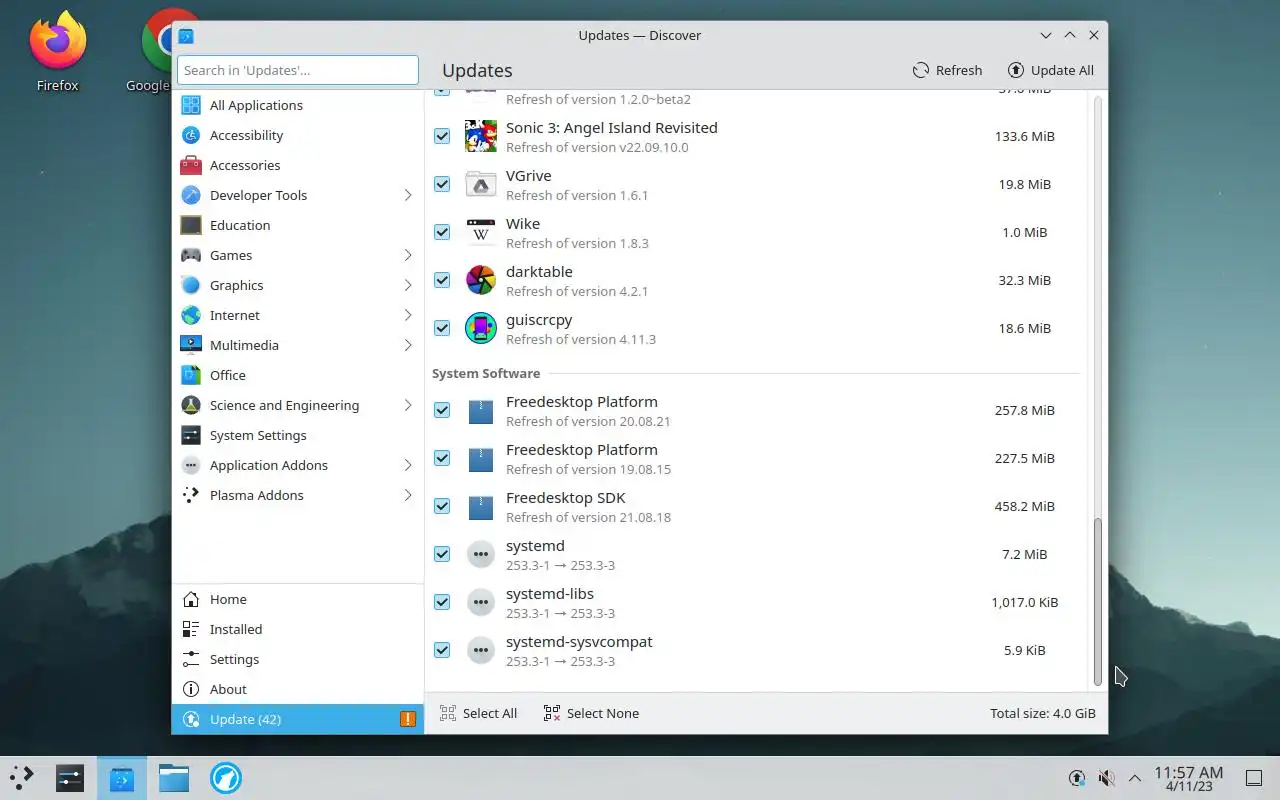
Task: Open the system settings taskbar icon
Action: click(x=69, y=778)
